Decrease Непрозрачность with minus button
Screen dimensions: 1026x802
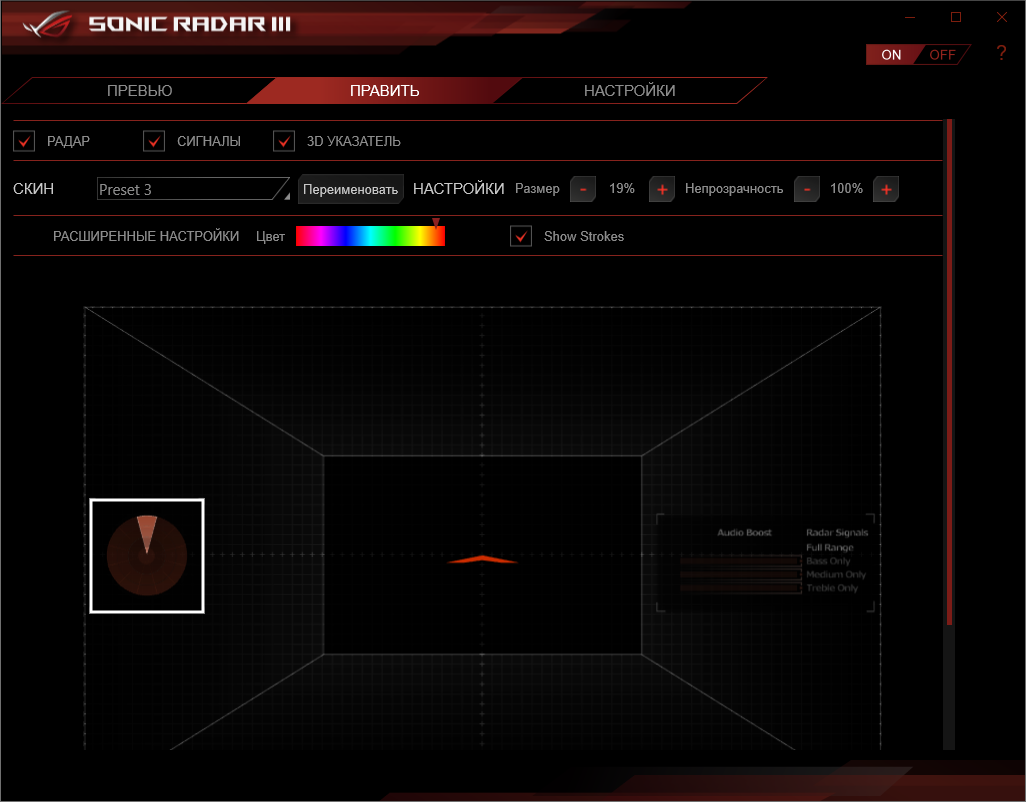[x=807, y=189]
